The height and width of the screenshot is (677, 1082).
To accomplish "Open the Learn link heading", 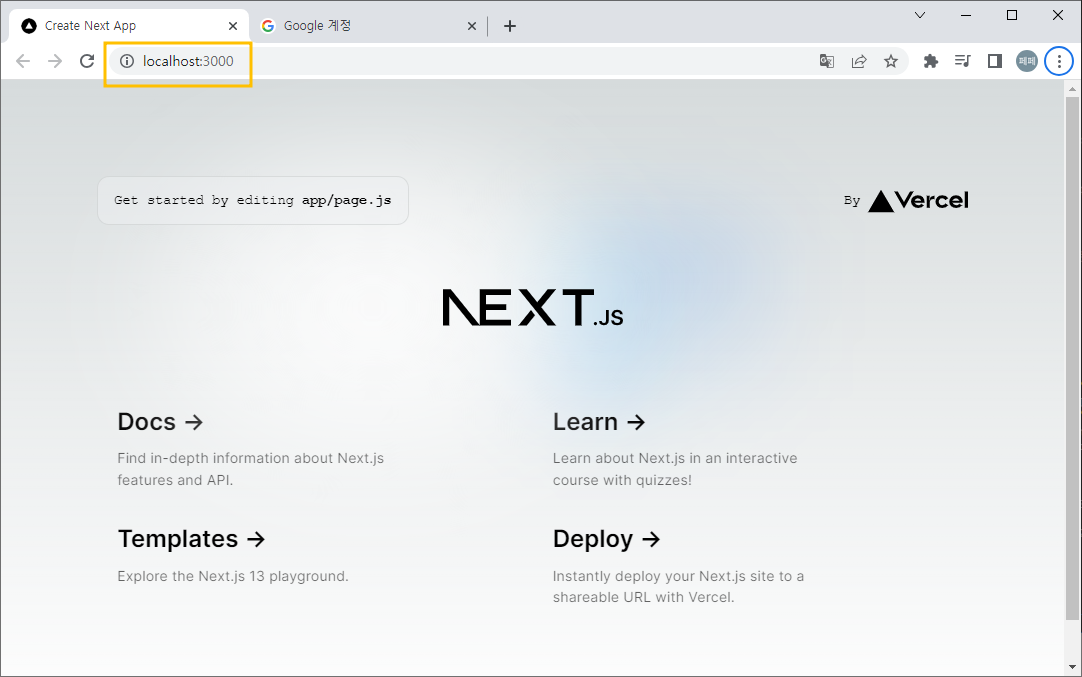I will 599,422.
